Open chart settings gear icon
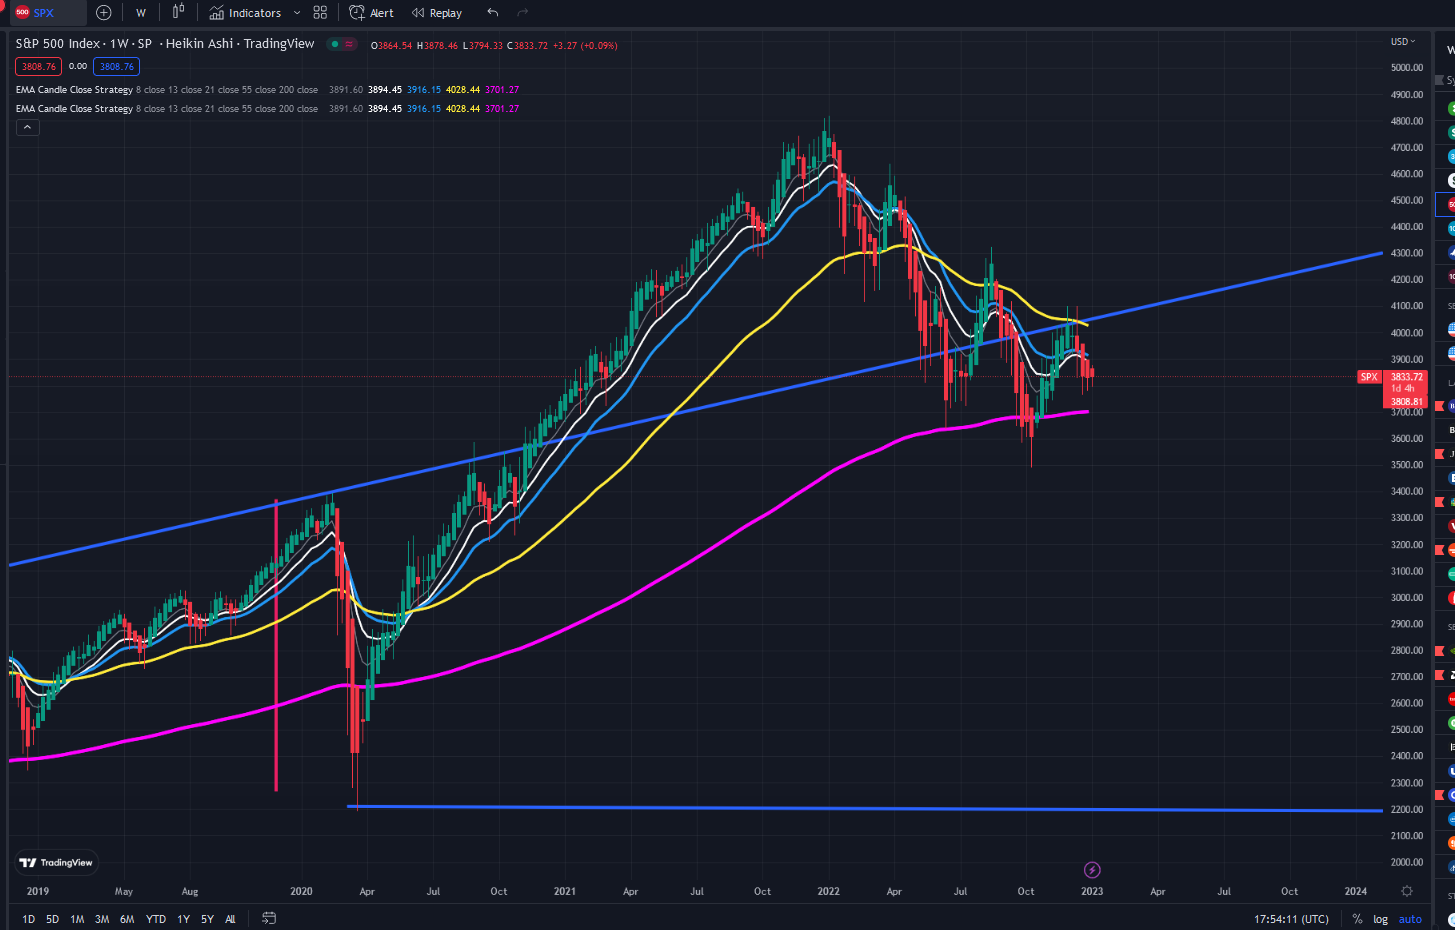The width and height of the screenshot is (1455, 930). 1407,891
